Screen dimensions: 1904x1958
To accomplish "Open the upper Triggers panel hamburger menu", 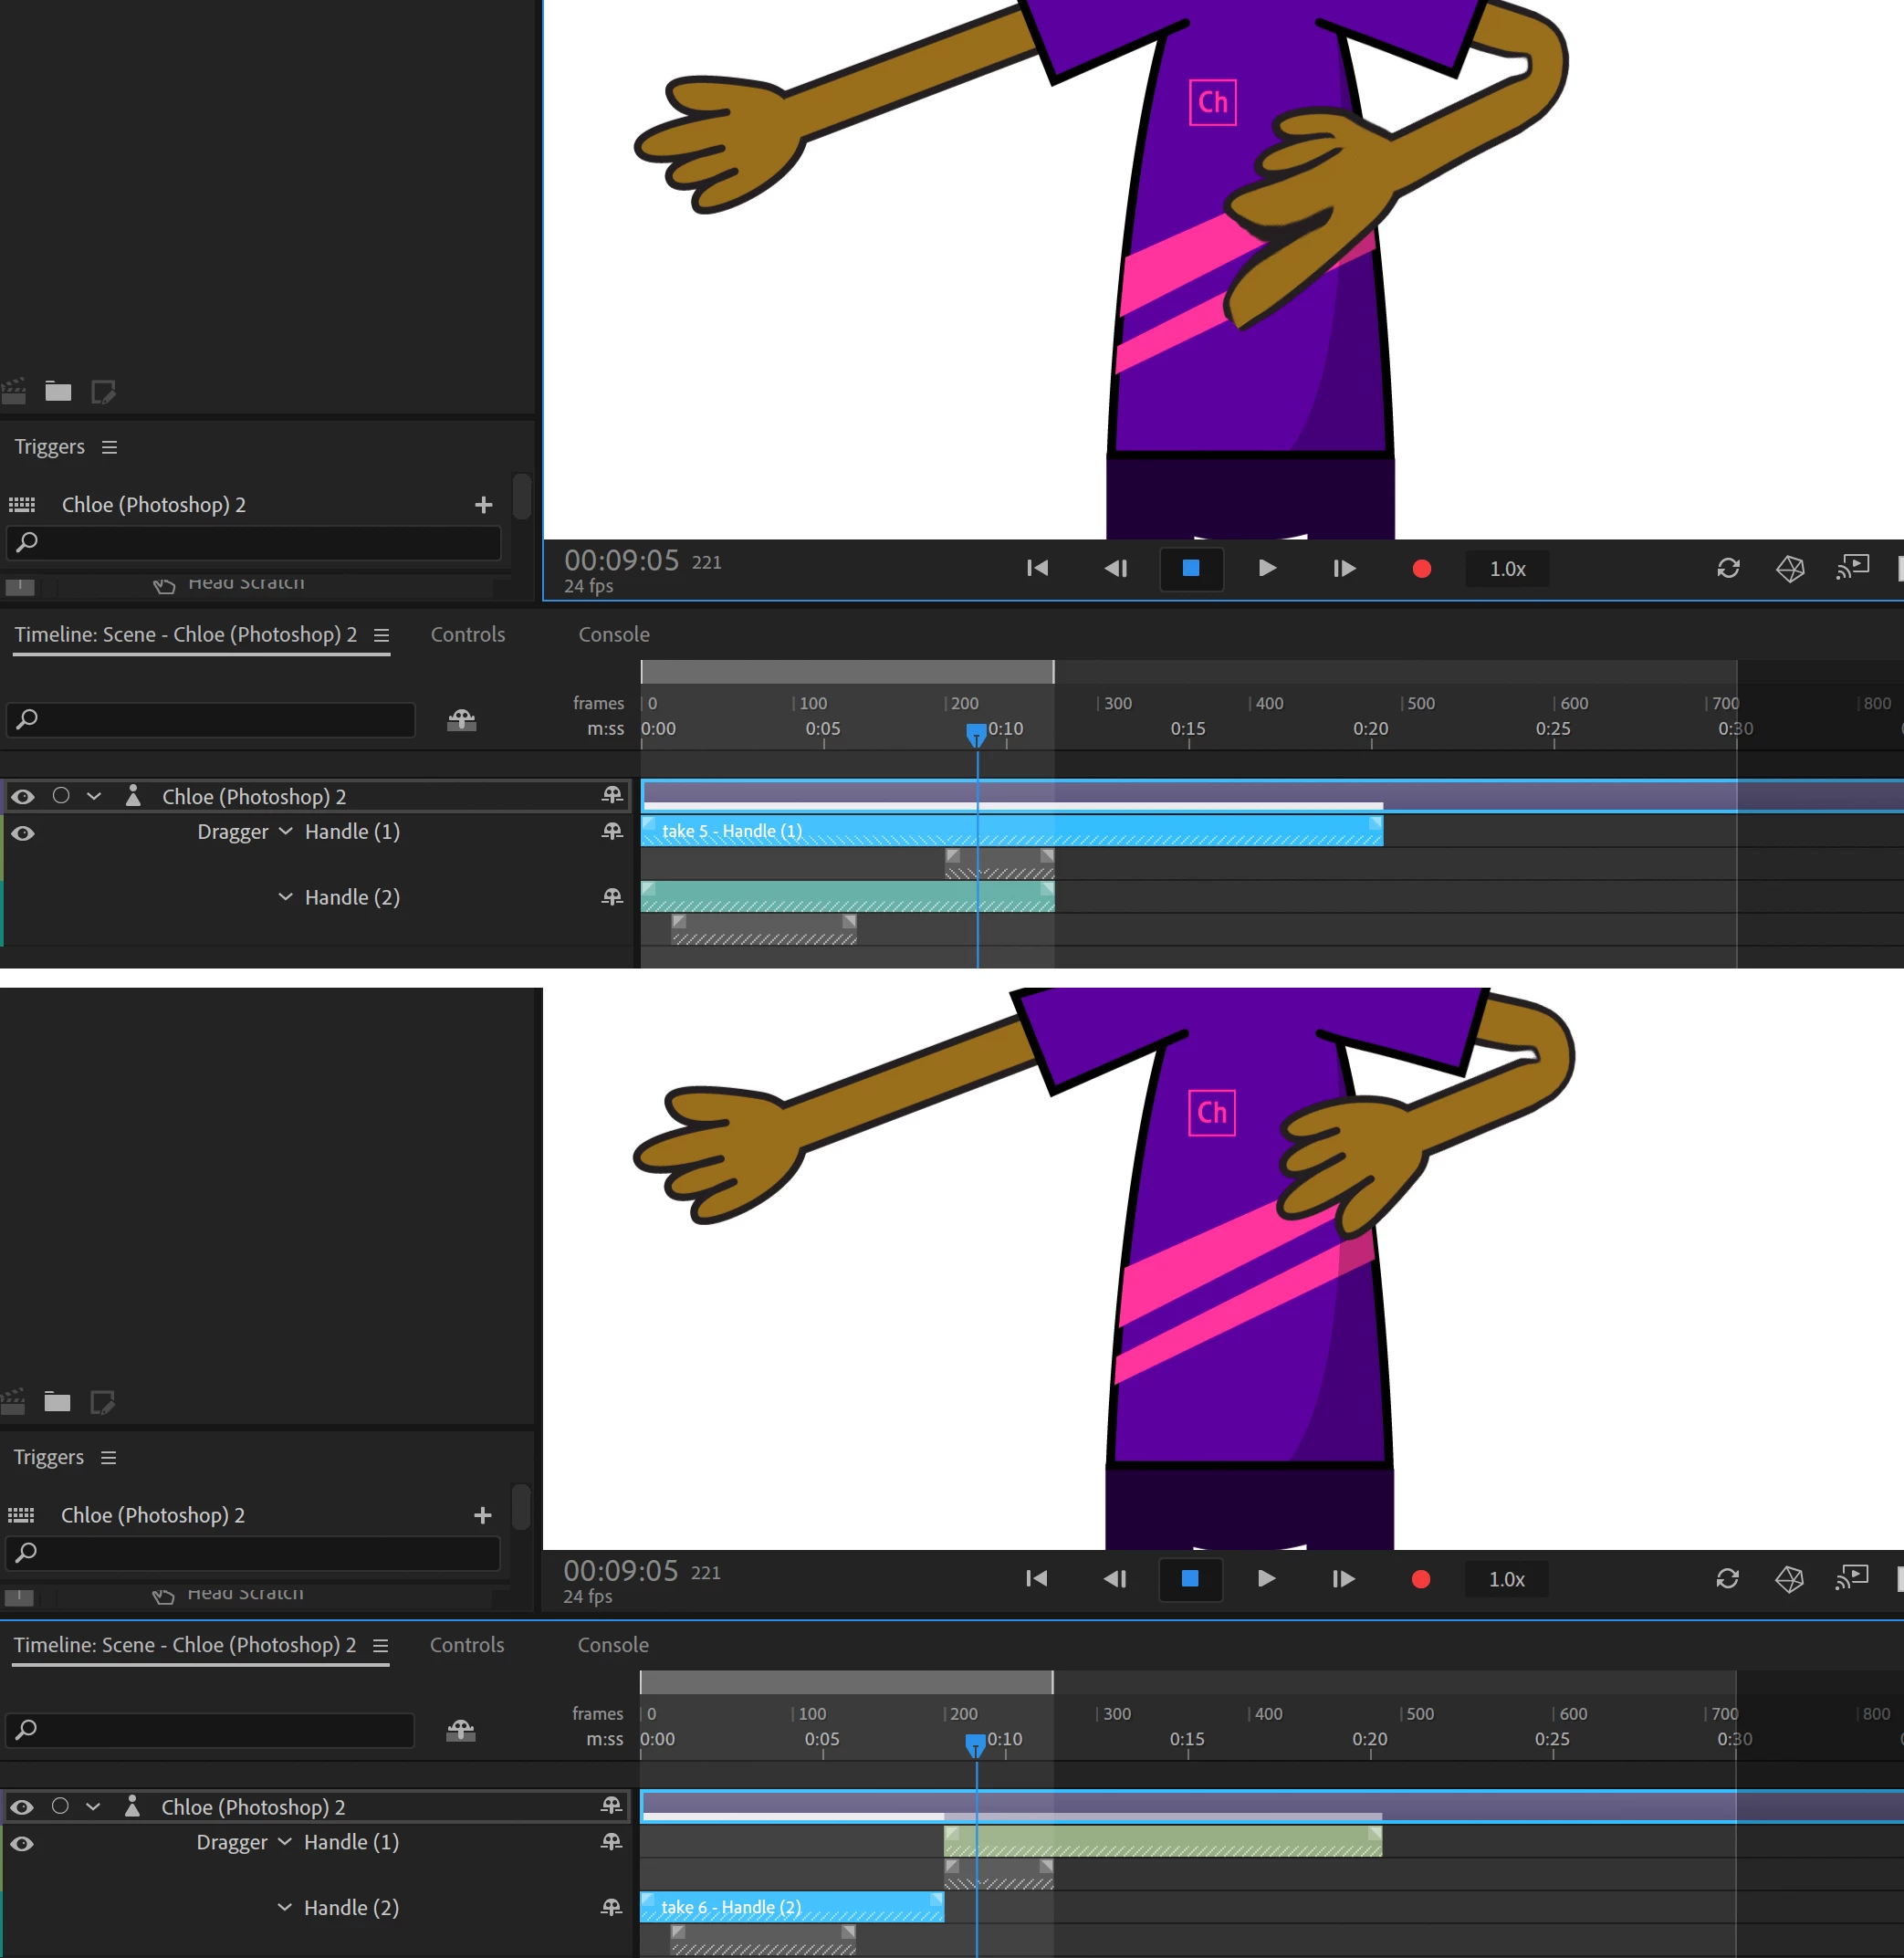I will tap(110, 447).
